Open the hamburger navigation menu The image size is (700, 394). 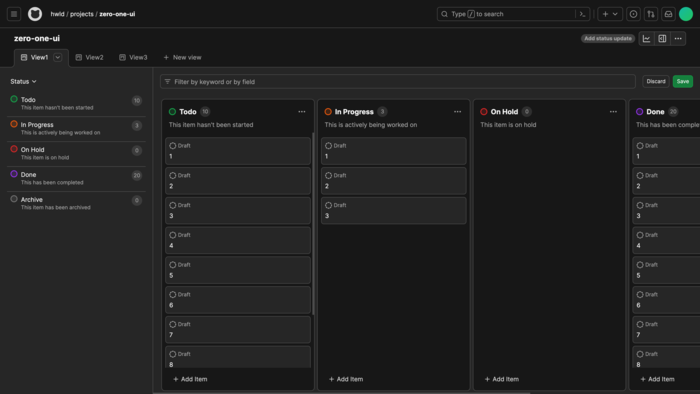click(x=14, y=14)
